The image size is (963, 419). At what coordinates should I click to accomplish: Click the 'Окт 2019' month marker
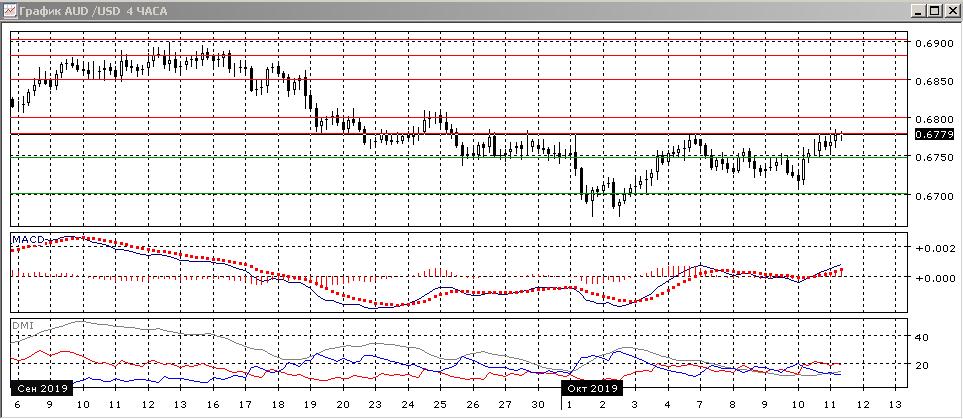point(593,388)
